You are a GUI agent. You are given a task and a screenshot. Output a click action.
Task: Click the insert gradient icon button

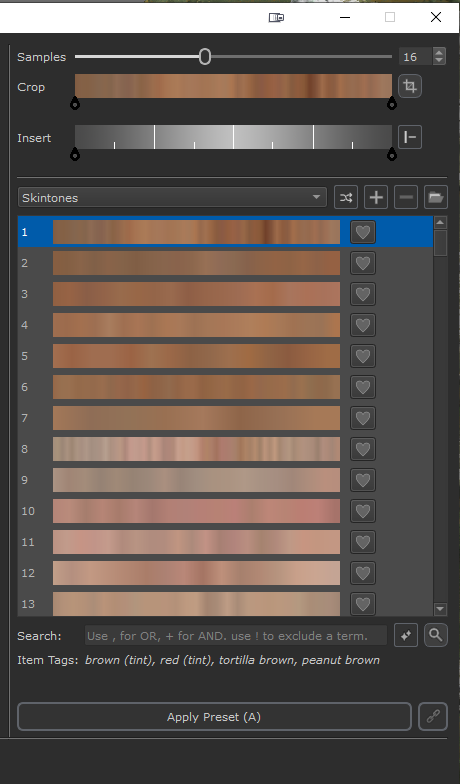click(x=410, y=137)
